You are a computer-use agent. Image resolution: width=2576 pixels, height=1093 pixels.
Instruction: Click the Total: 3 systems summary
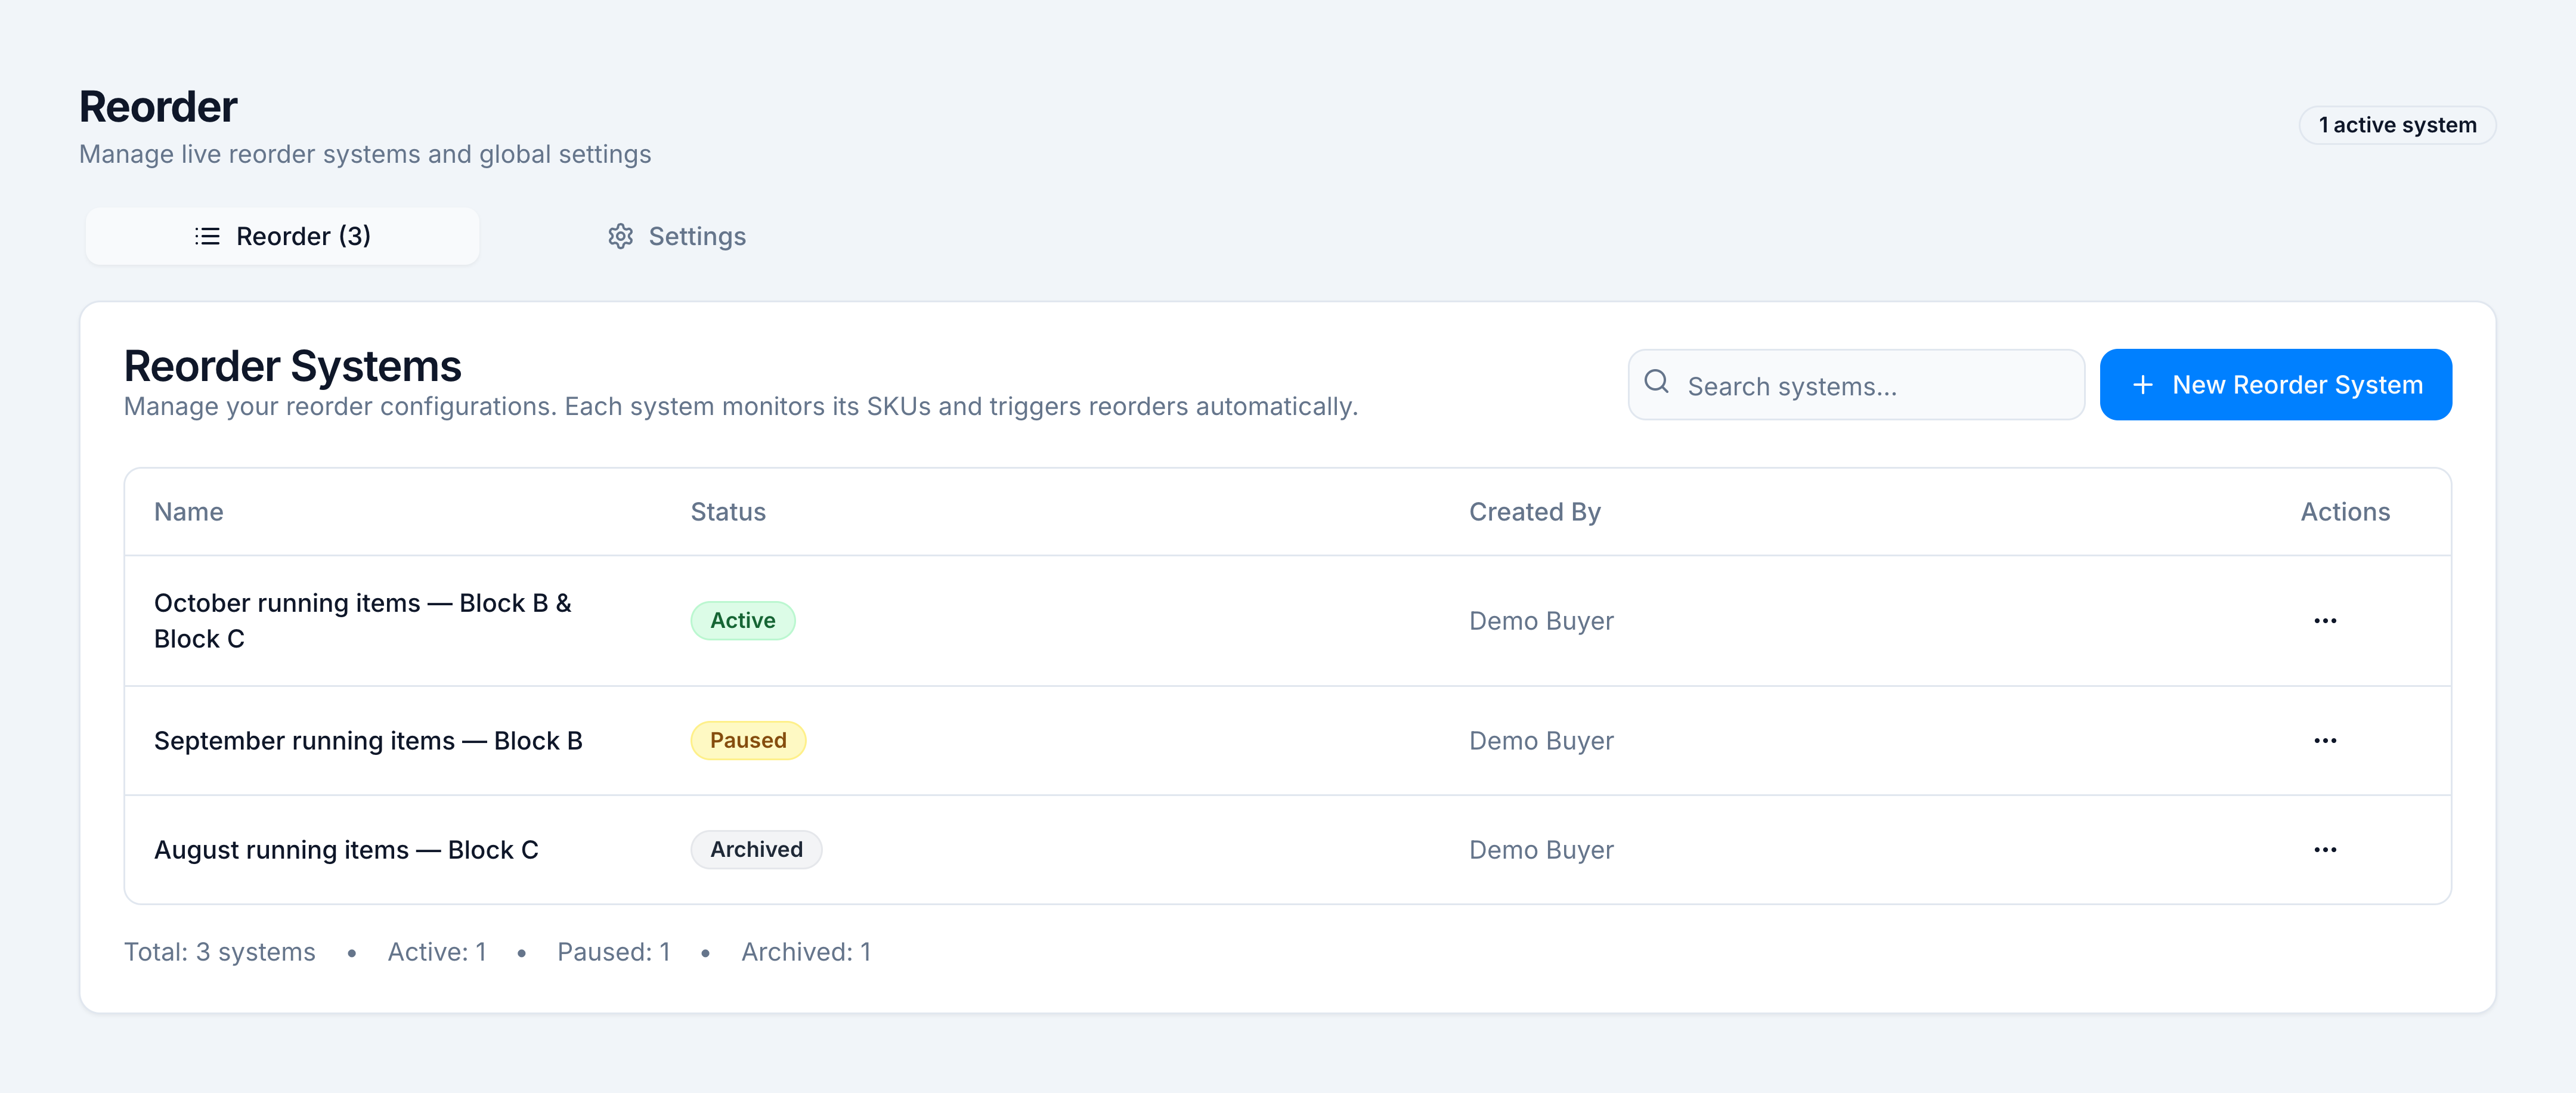coord(219,953)
